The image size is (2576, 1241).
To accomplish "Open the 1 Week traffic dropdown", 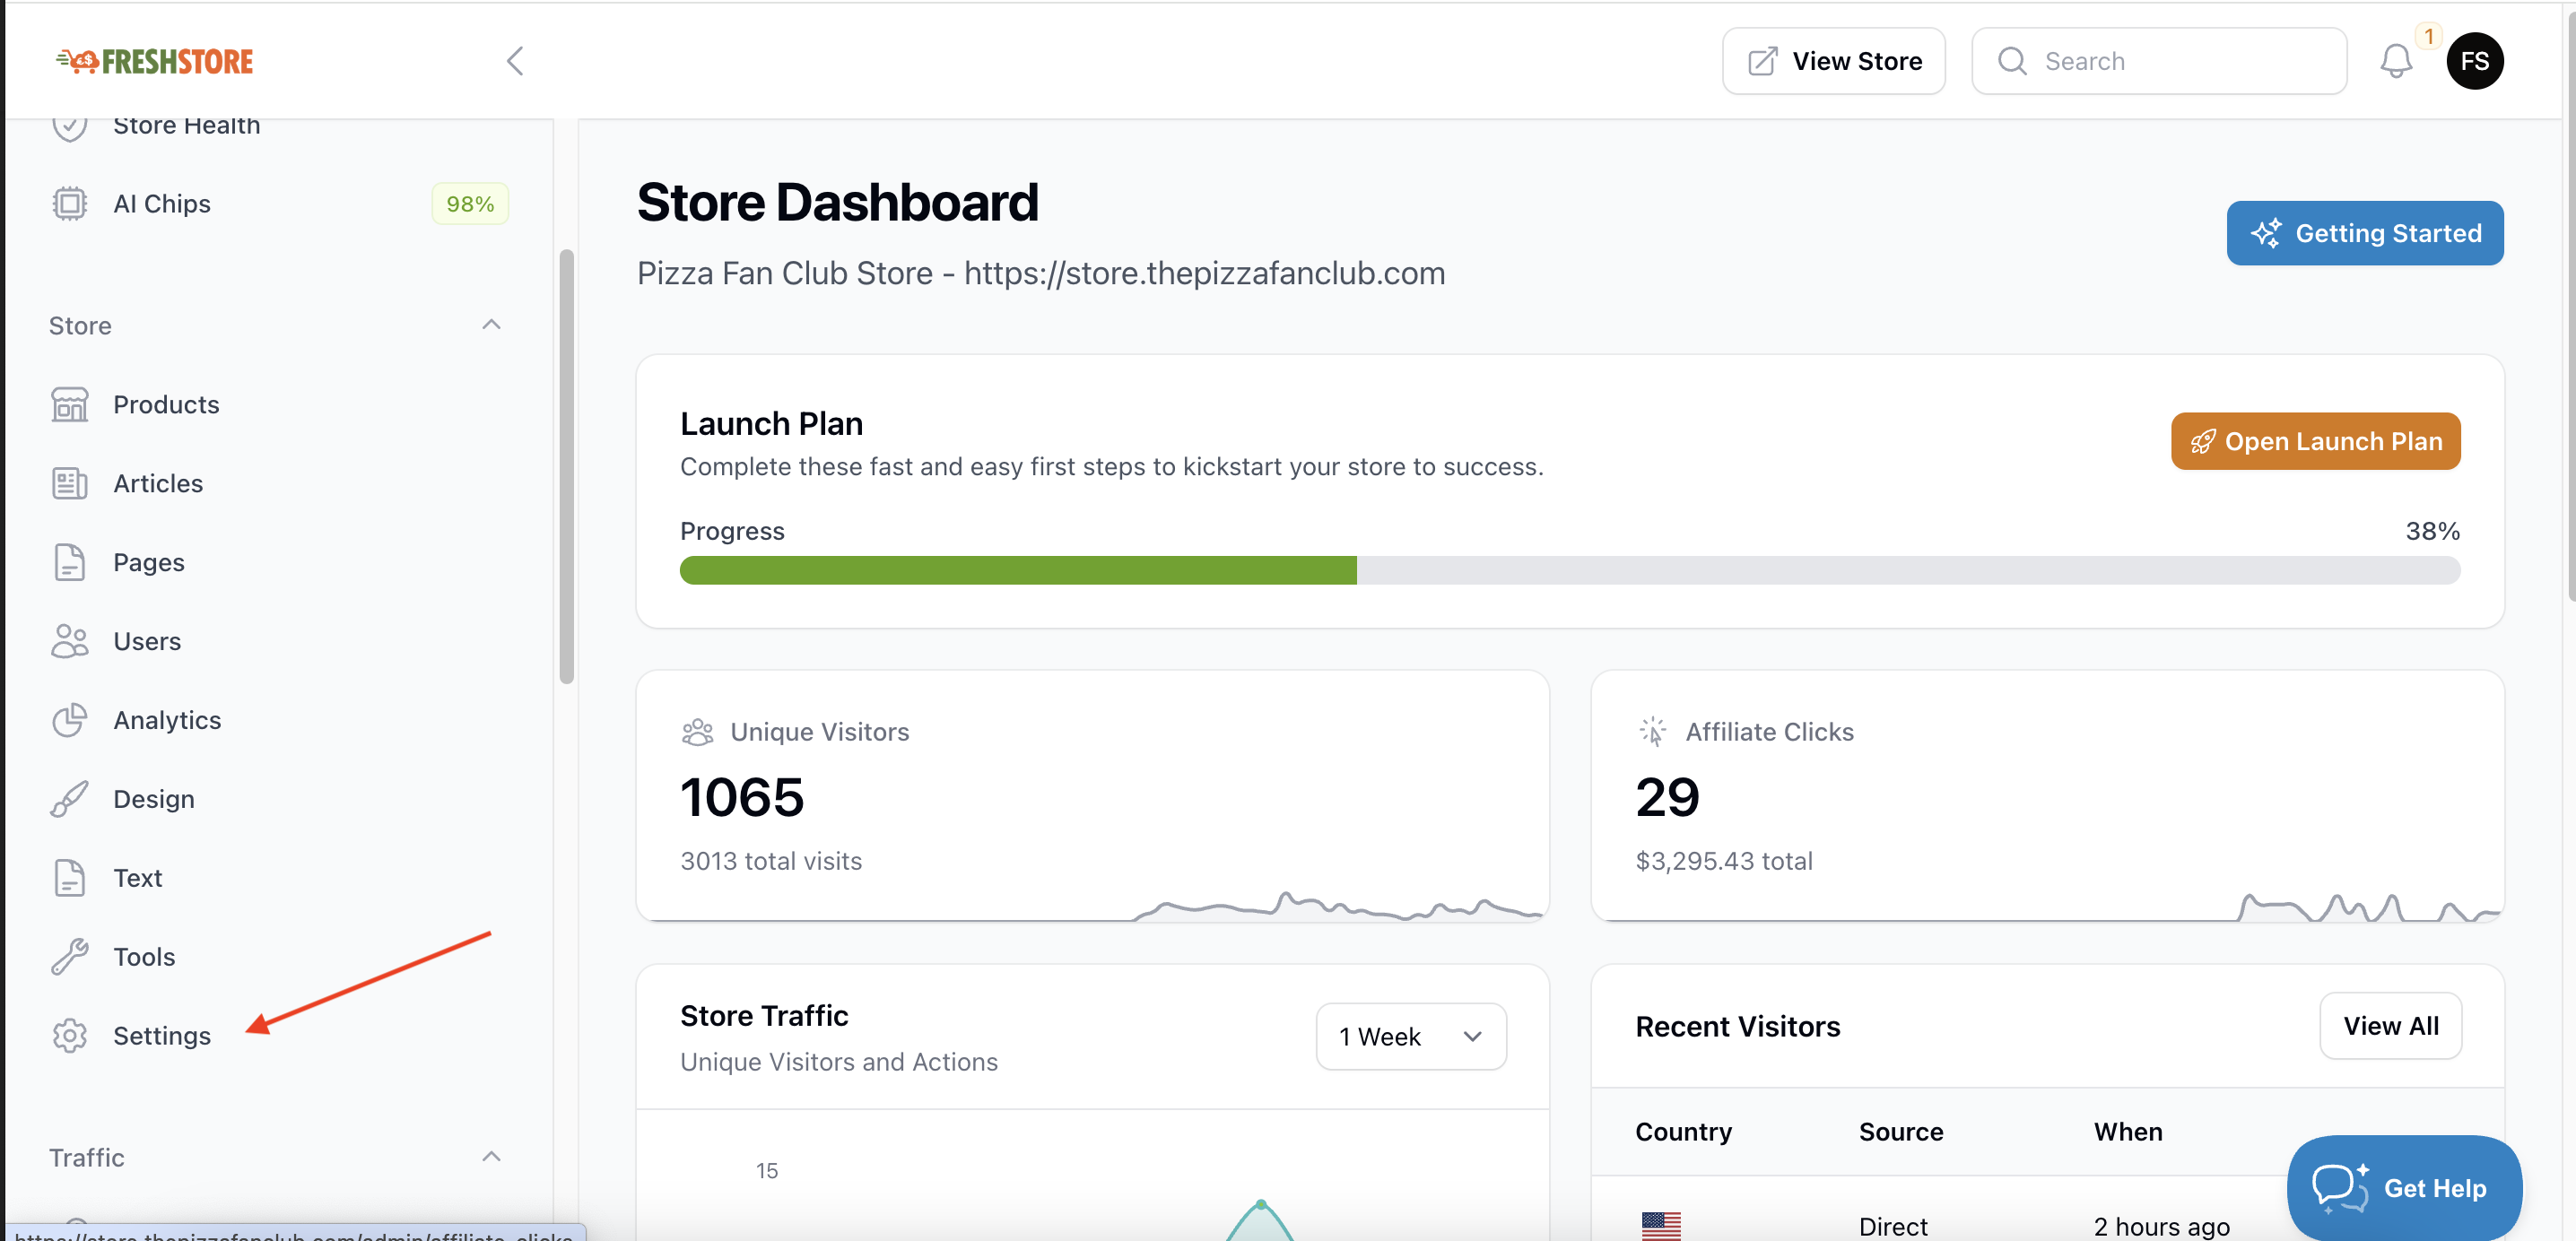I will [1410, 1037].
